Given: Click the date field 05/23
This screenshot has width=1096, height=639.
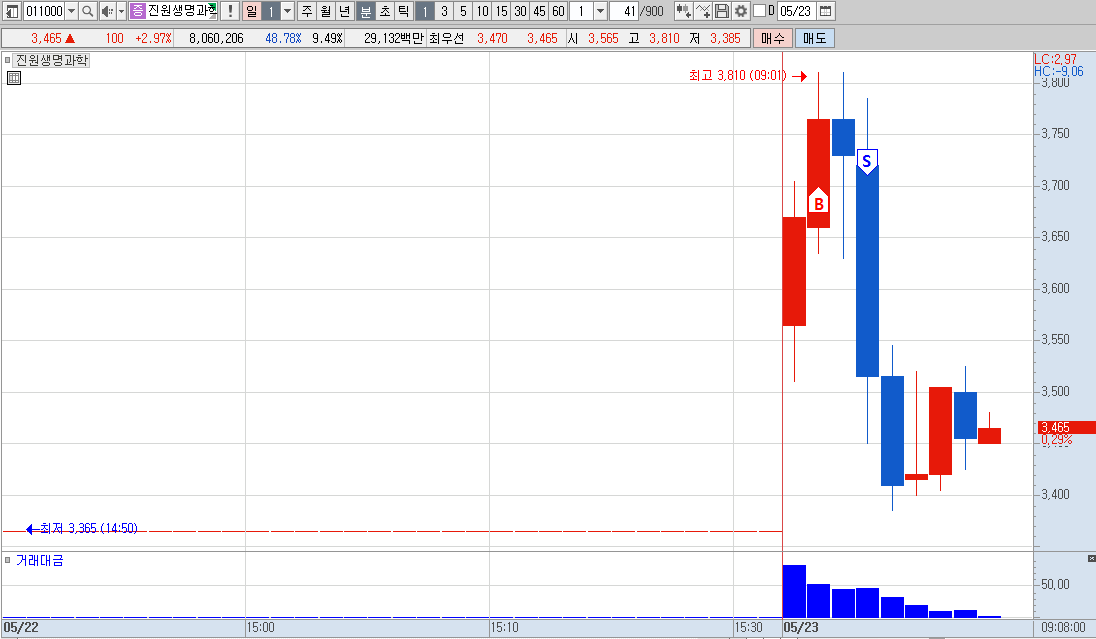Looking at the screenshot, I should coord(796,11).
